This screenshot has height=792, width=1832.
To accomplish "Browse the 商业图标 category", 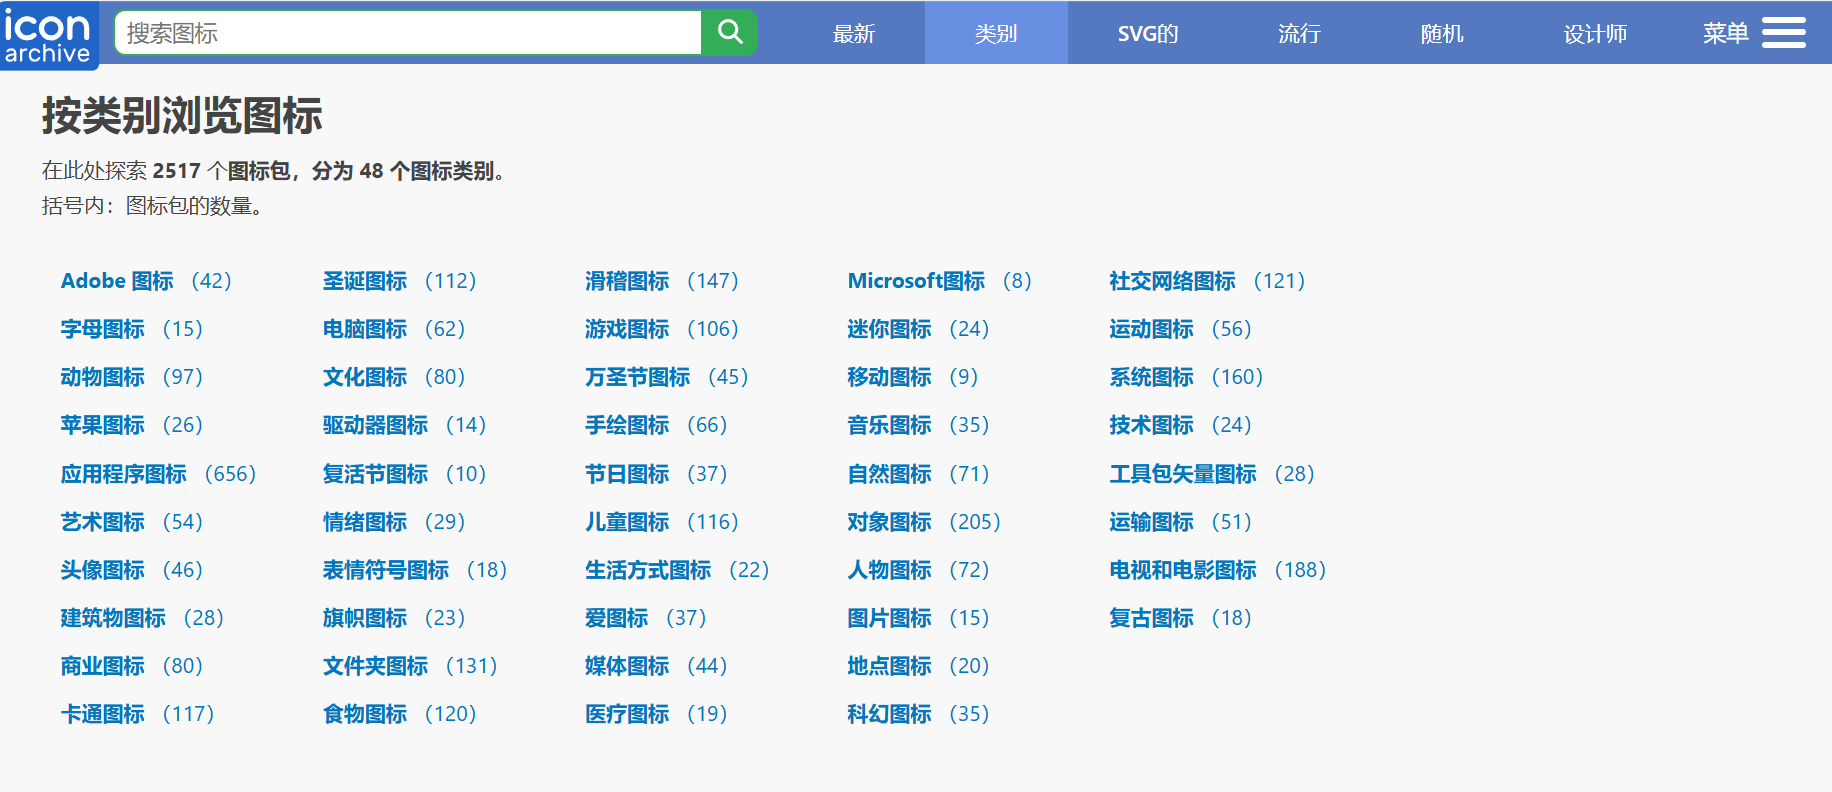I will [x=103, y=666].
